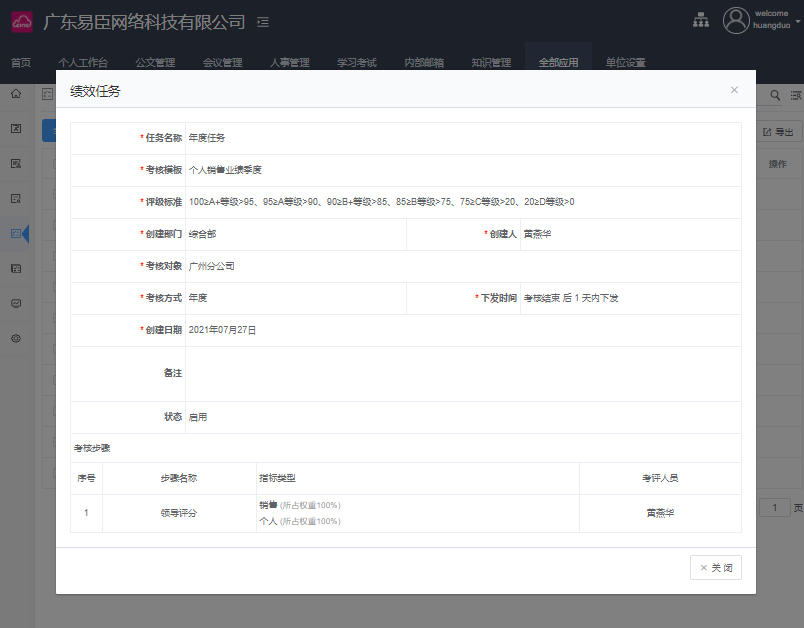The width and height of the screenshot is (804, 628).
Task: Click the fourth sidebar form icon
Action: click(16, 198)
